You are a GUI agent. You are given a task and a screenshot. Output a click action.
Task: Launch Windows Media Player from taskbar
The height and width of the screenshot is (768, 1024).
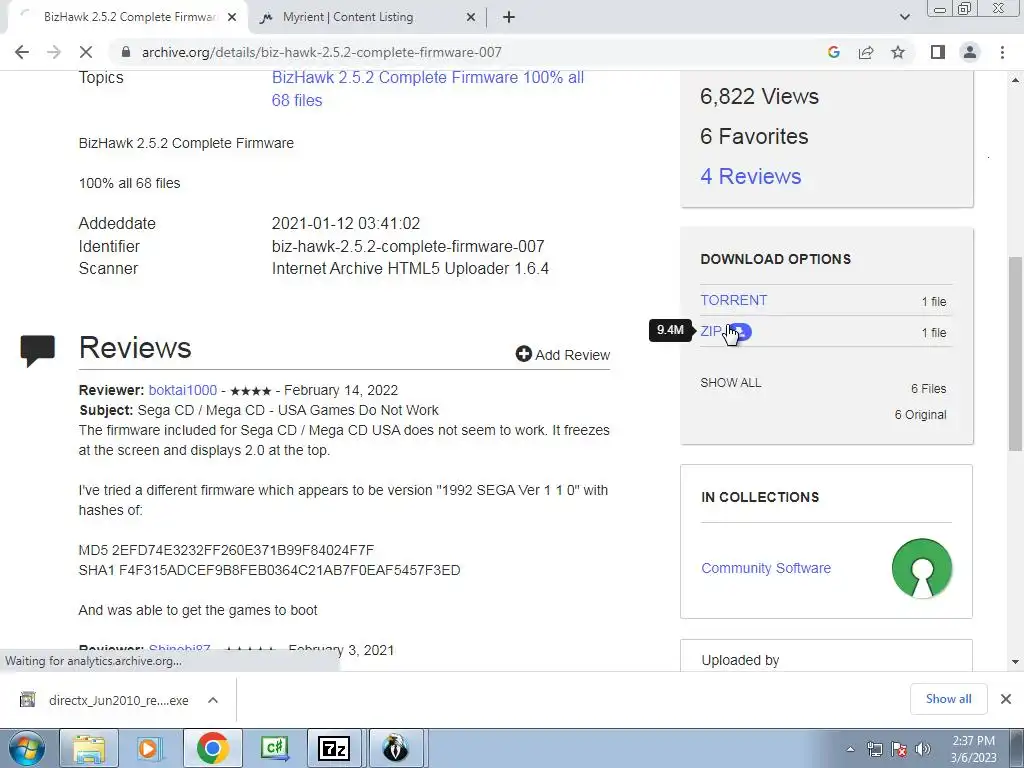click(x=149, y=748)
